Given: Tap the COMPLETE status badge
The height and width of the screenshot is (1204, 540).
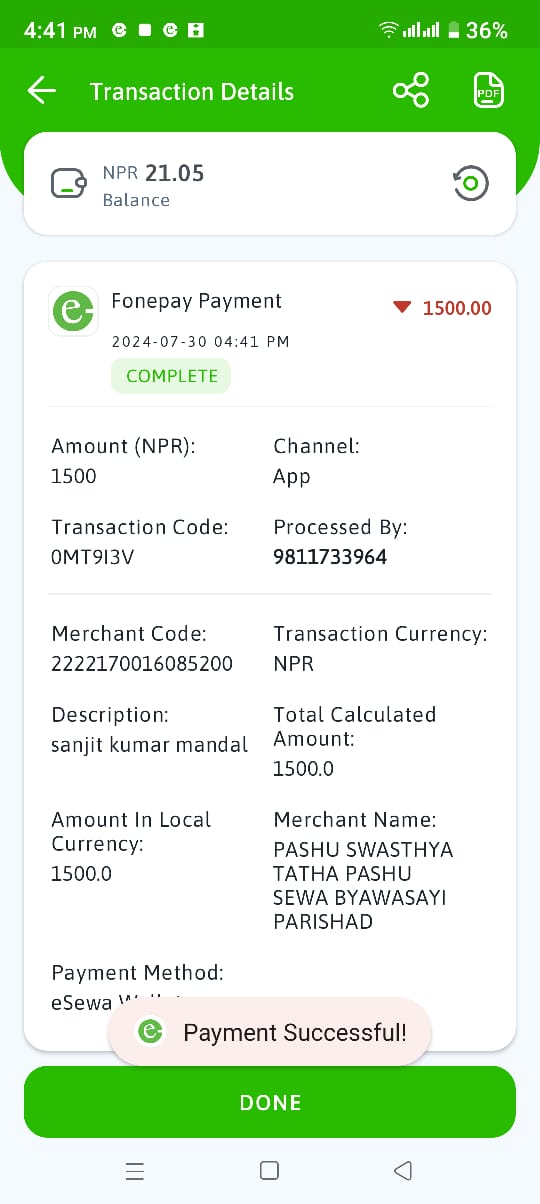Looking at the screenshot, I should (x=171, y=376).
